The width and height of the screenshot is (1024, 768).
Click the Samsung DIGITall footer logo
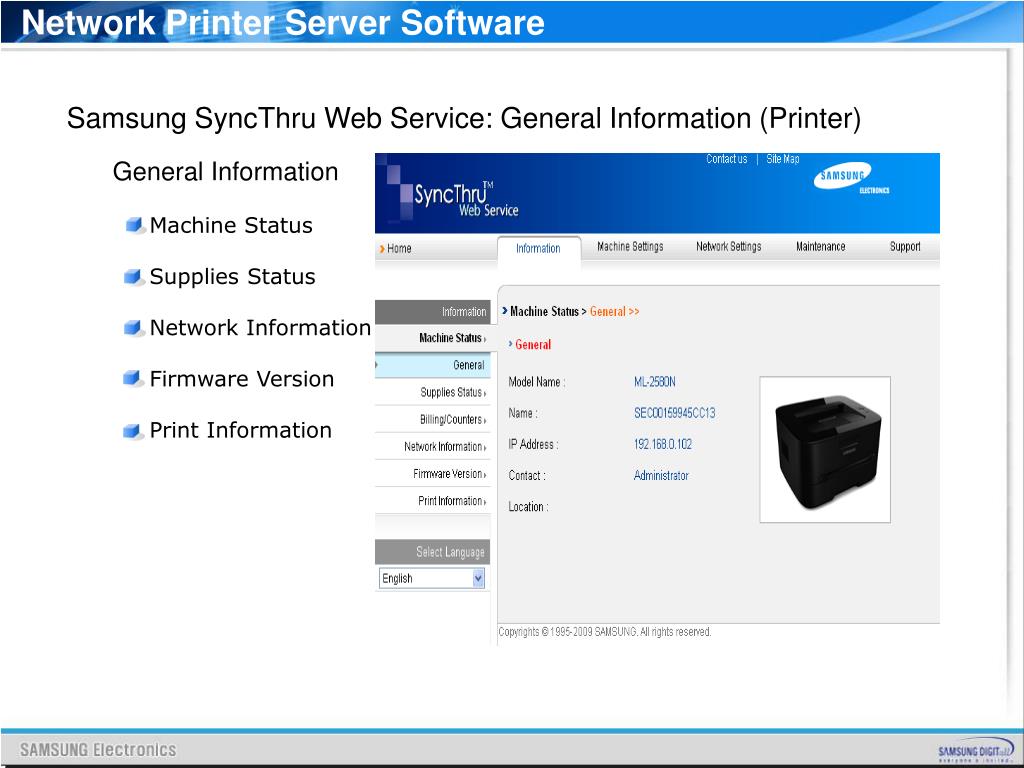pyautogui.click(x=976, y=750)
